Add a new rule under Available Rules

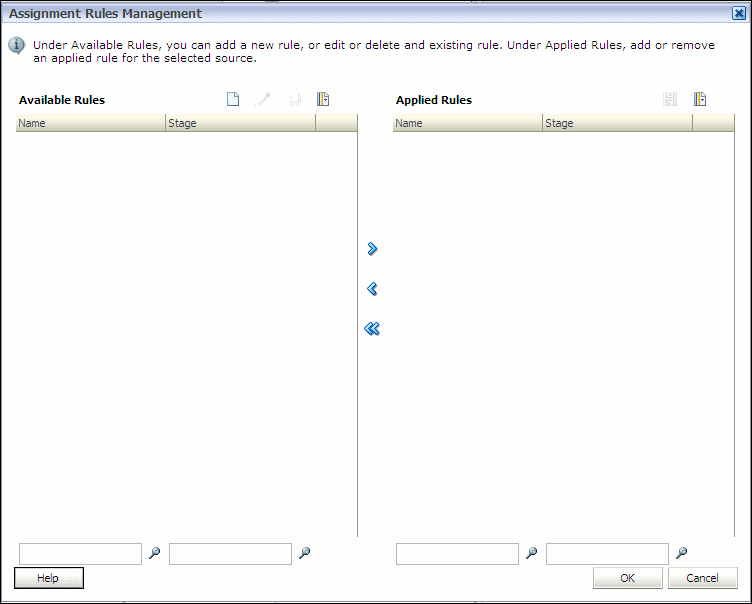tap(233, 99)
